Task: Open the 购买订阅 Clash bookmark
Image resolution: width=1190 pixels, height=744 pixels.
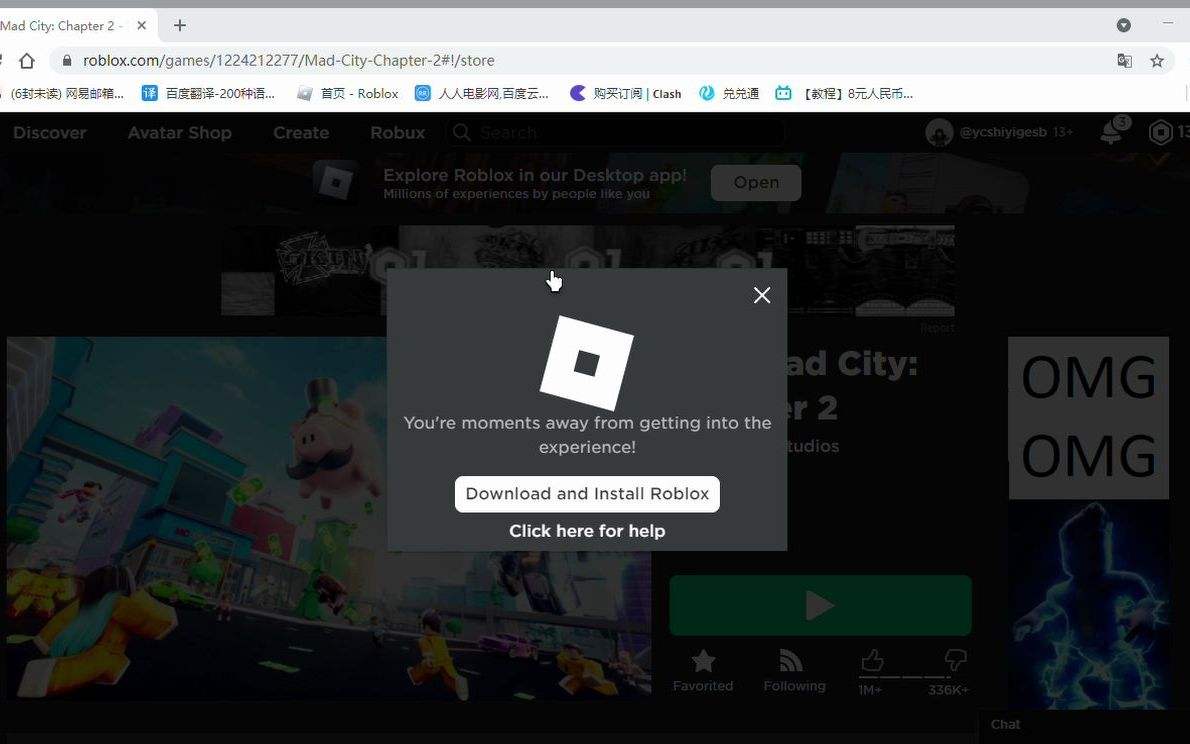Action: tap(626, 93)
